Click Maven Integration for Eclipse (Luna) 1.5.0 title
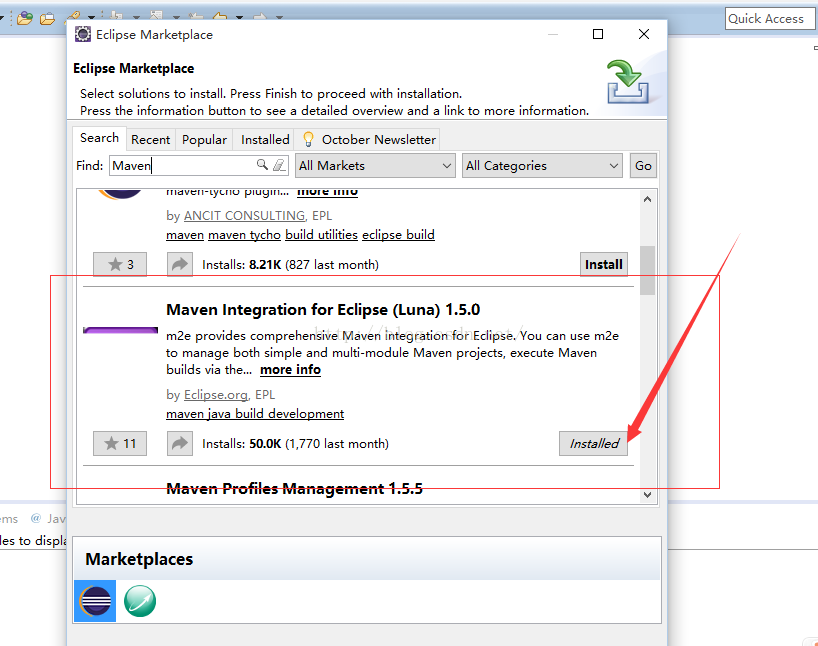The image size is (818, 646). [323, 309]
